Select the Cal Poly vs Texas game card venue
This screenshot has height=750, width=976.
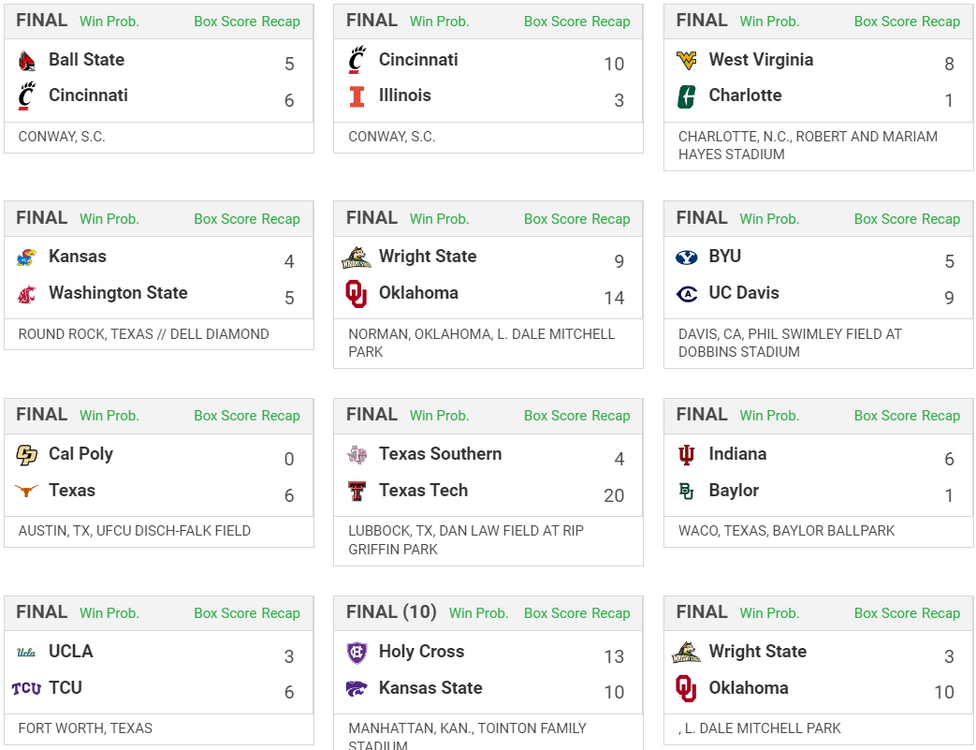(x=134, y=531)
